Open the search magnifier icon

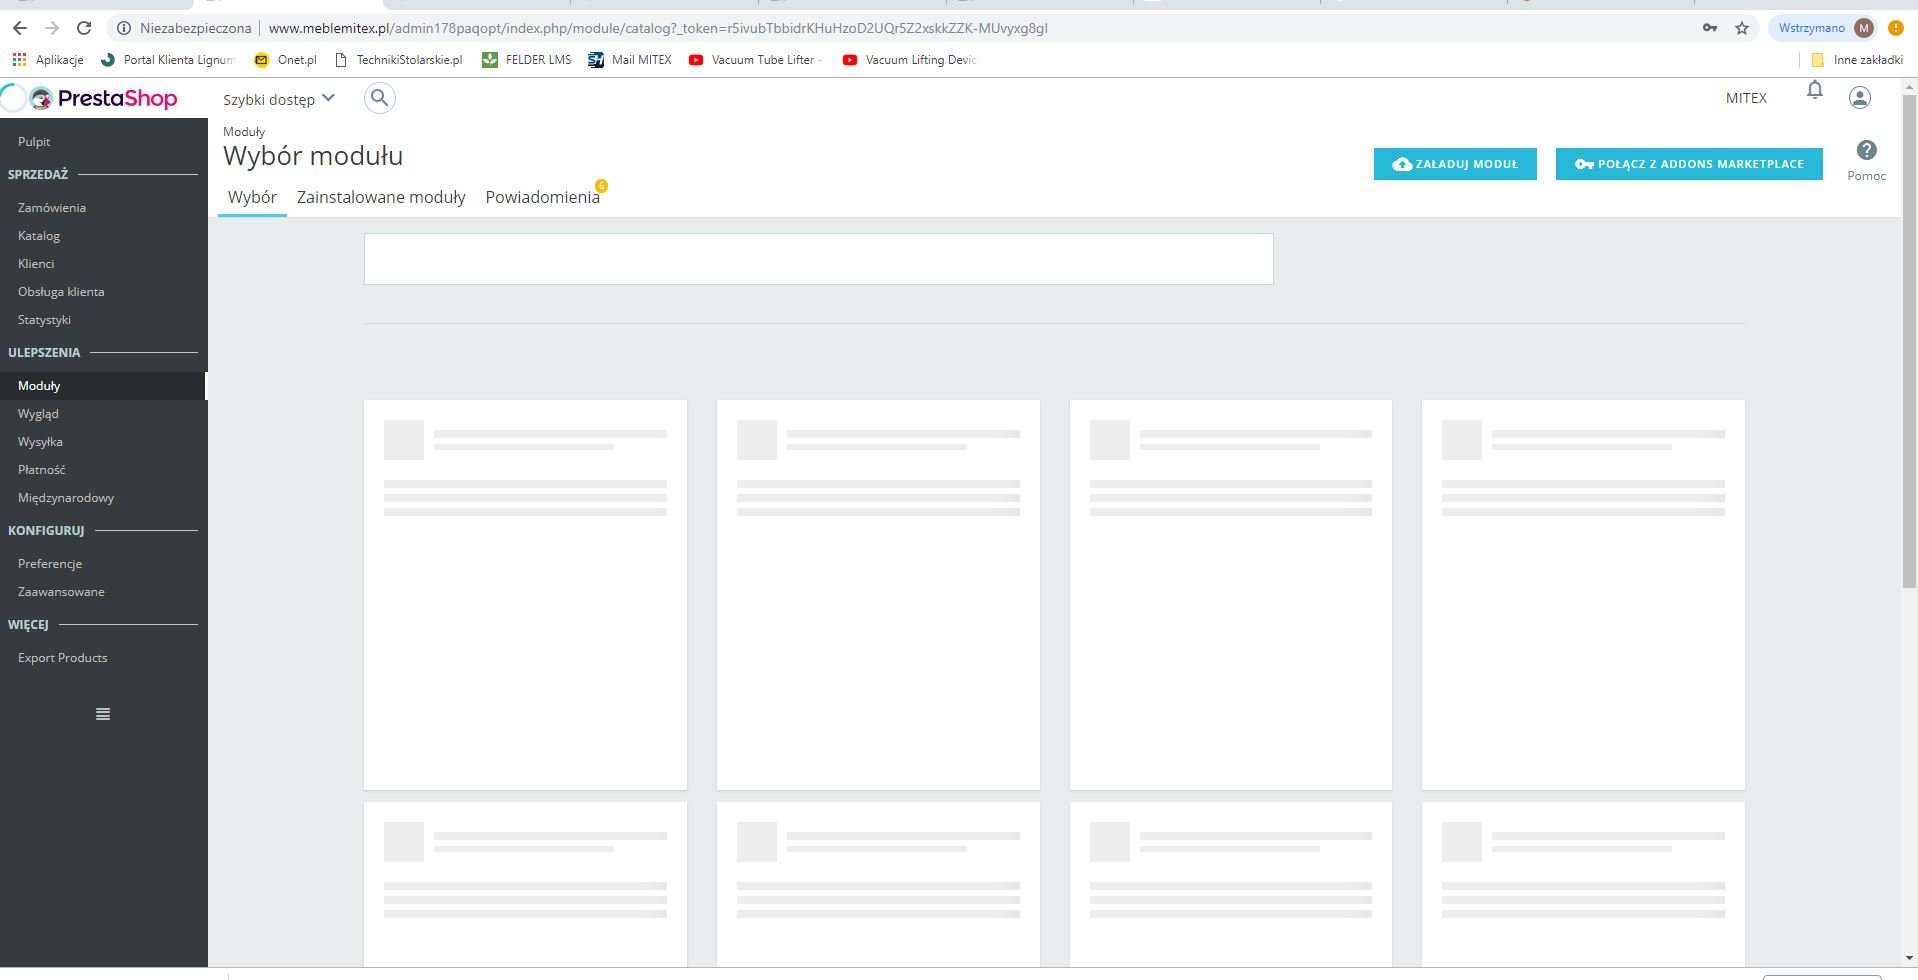coord(380,98)
